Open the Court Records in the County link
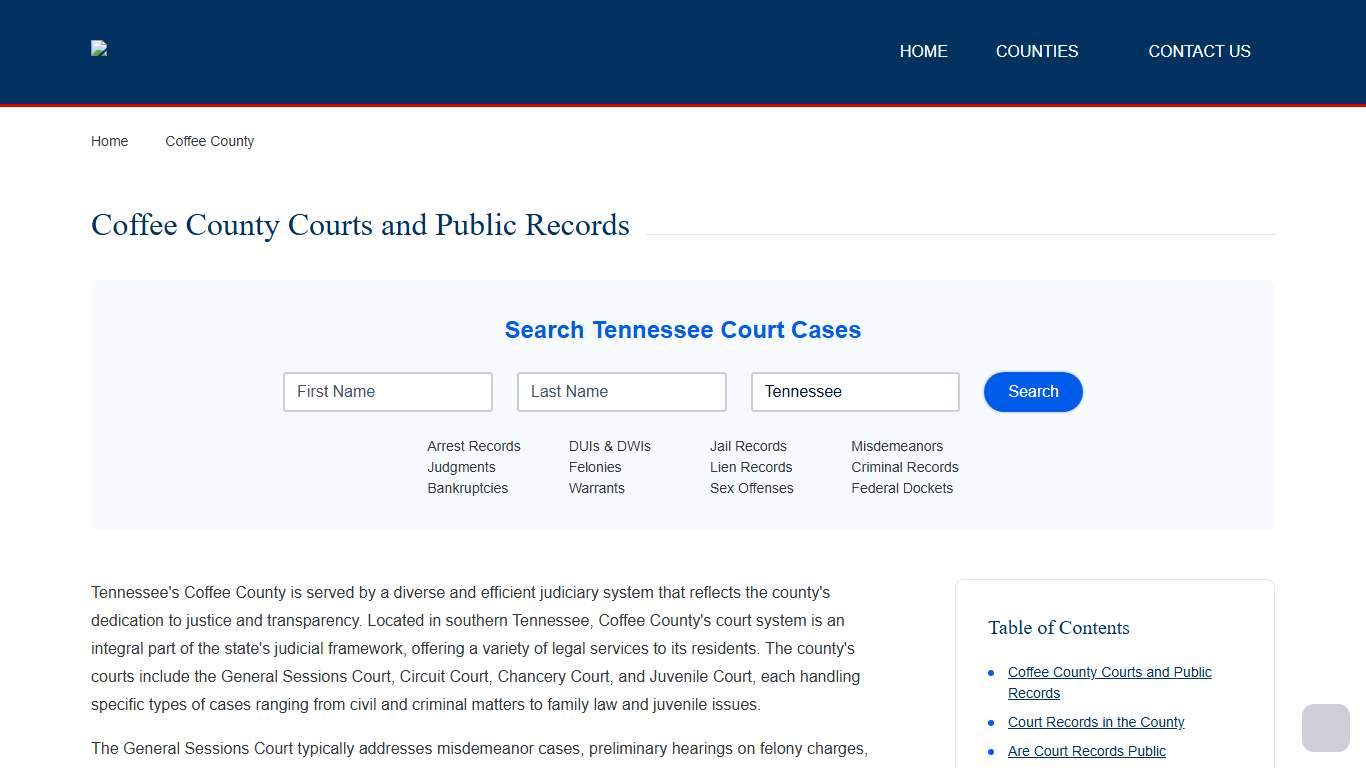 tap(1096, 722)
